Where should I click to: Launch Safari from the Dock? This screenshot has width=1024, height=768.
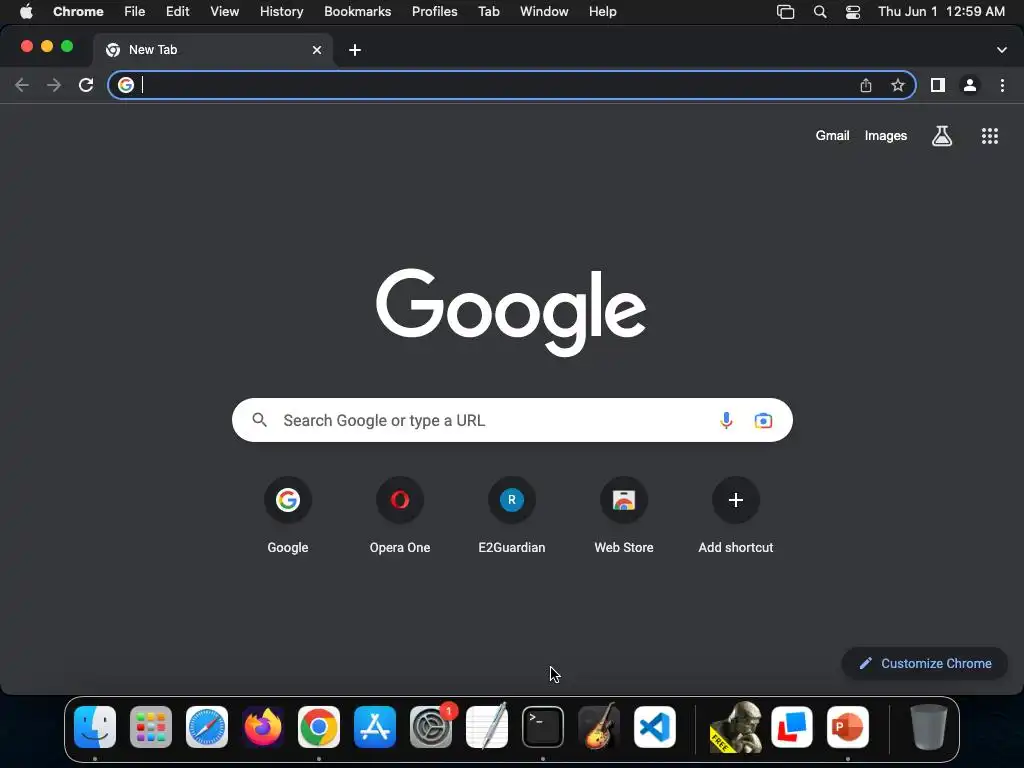pyautogui.click(x=207, y=727)
